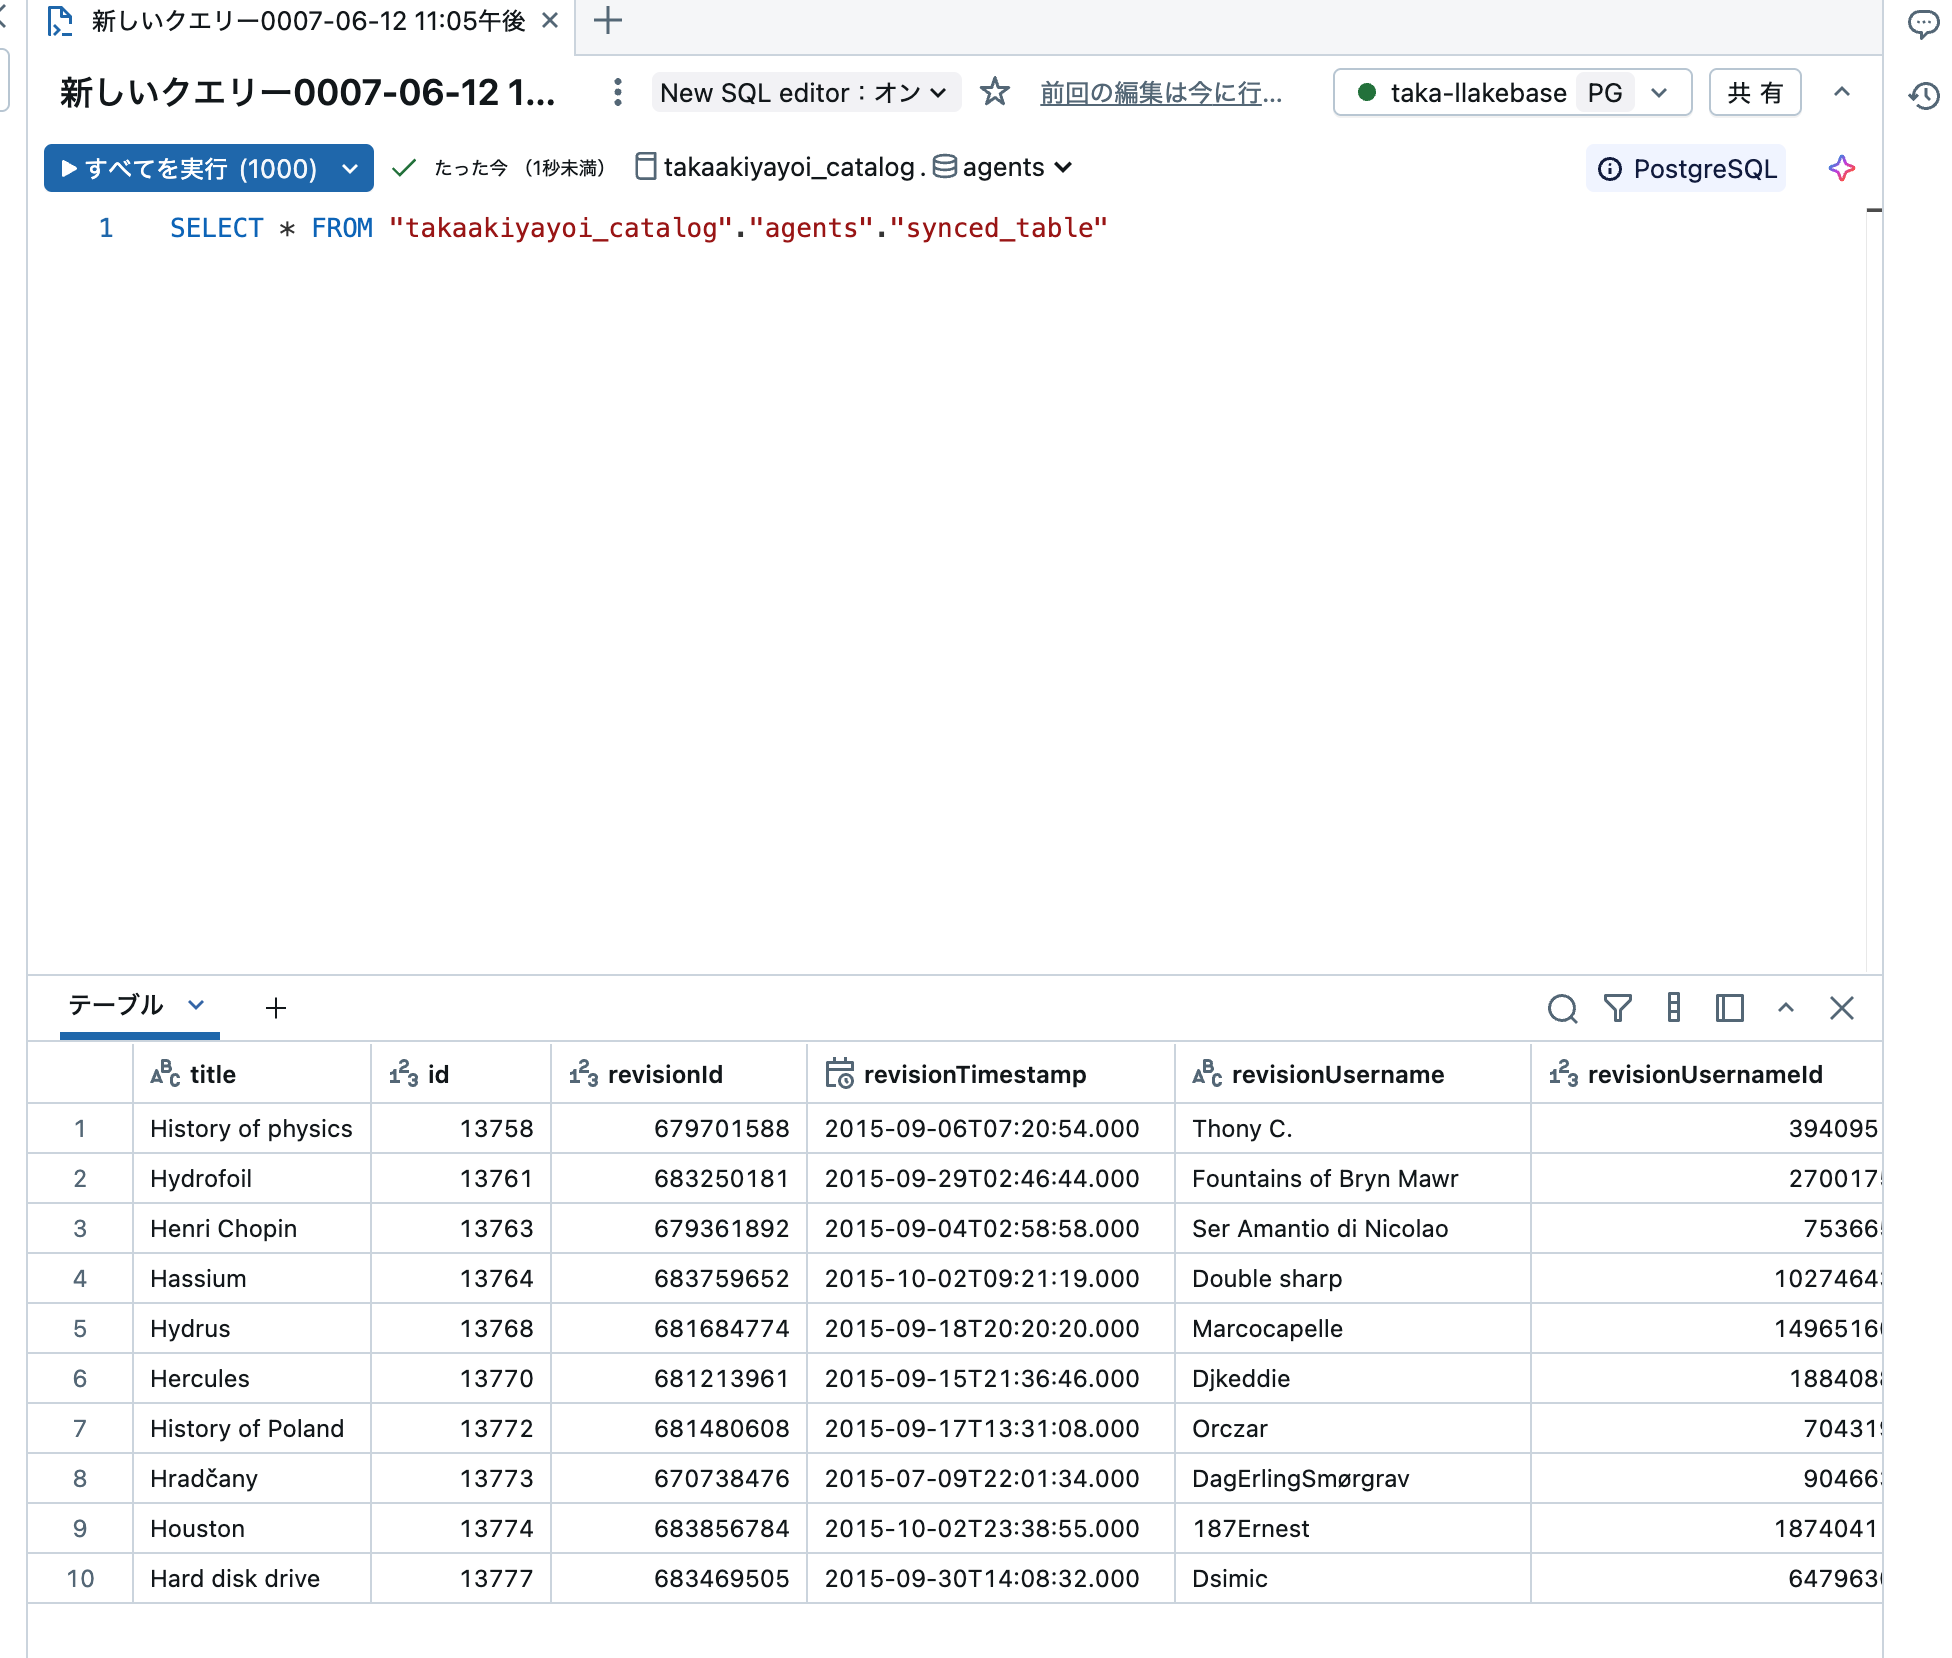The height and width of the screenshot is (1658, 1952).
Task: Add a new results tab with the plus
Action: click(x=275, y=1008)
